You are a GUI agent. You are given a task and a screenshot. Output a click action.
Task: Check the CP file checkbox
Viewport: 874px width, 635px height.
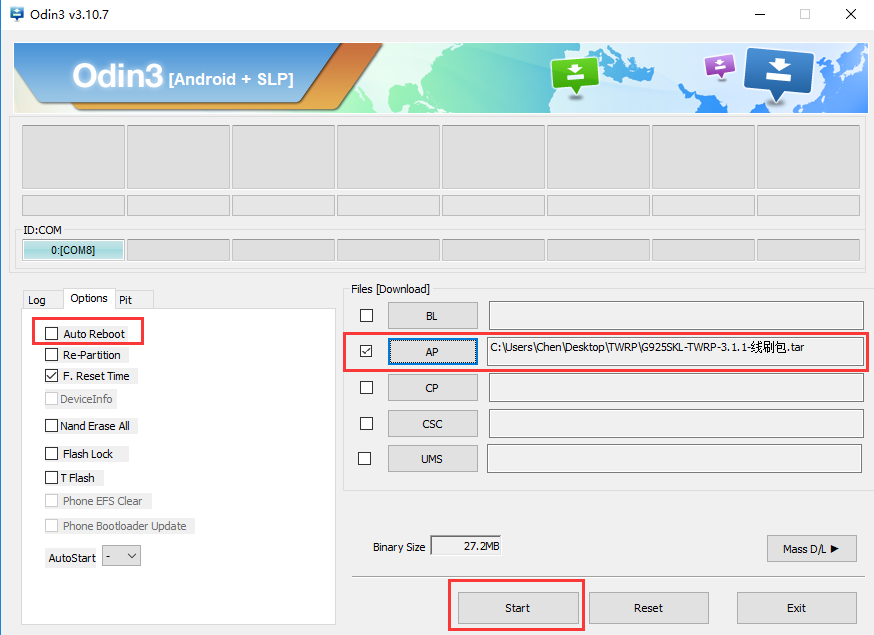366,387
